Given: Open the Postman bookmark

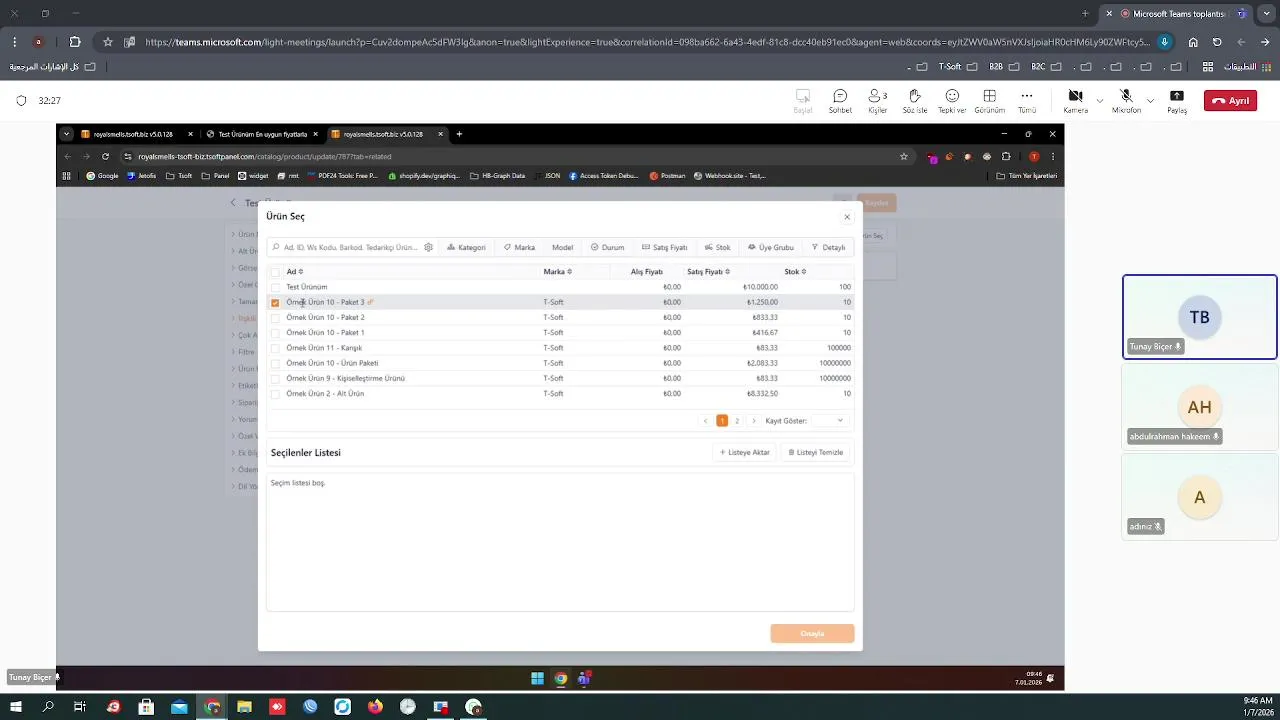Looking at the screenshot, I should coord(667,176).
